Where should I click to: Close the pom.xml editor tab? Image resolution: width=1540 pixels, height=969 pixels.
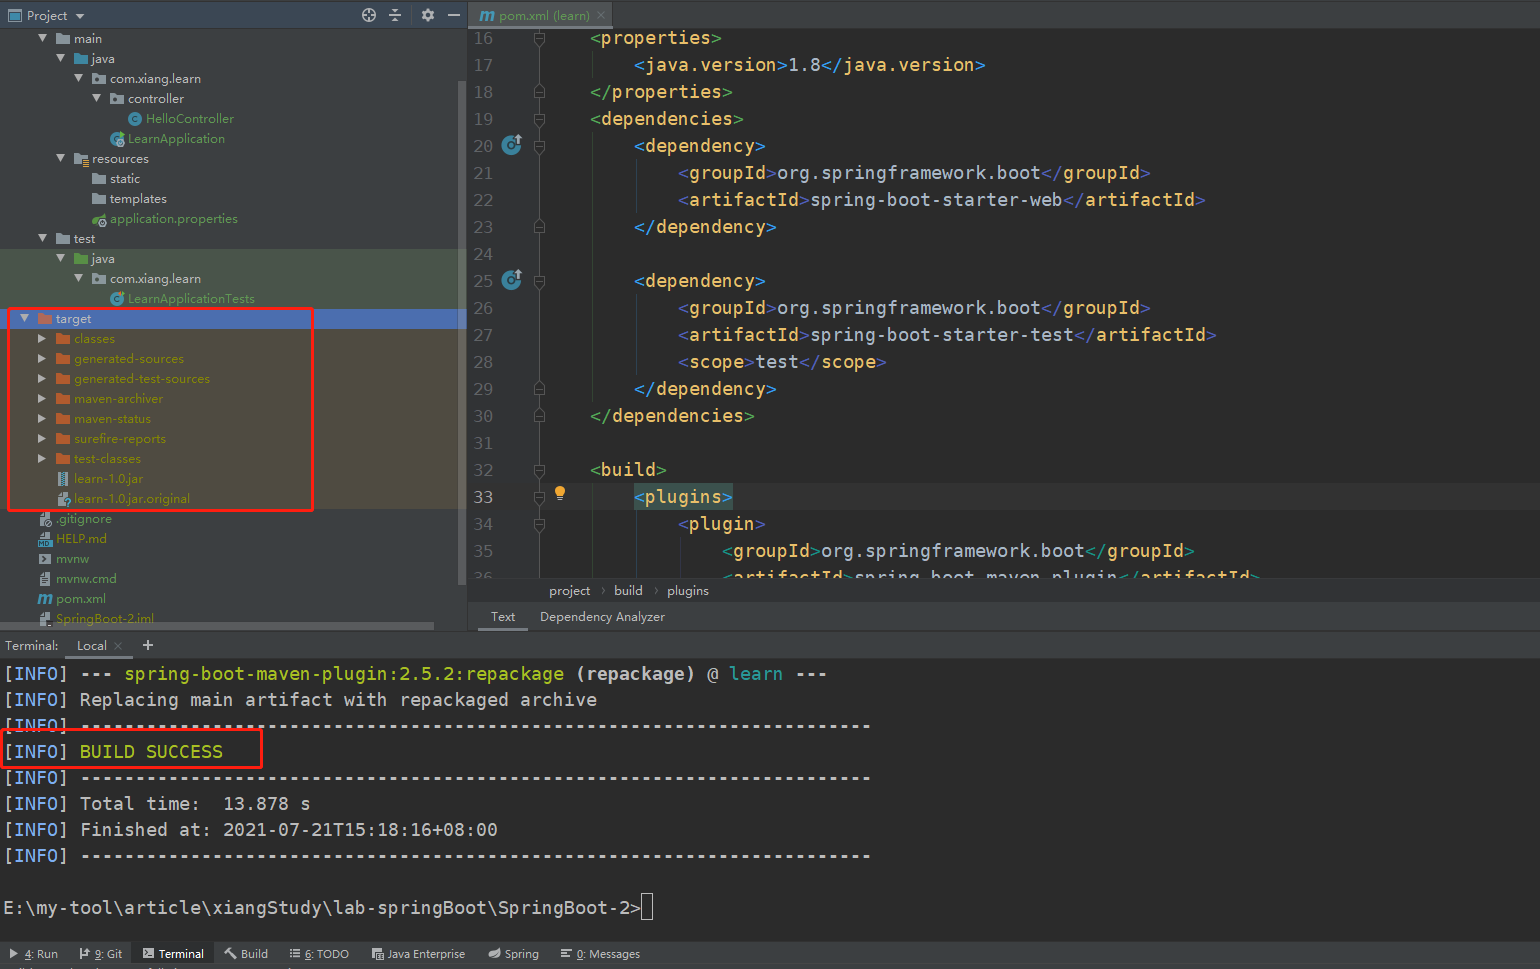601,15
